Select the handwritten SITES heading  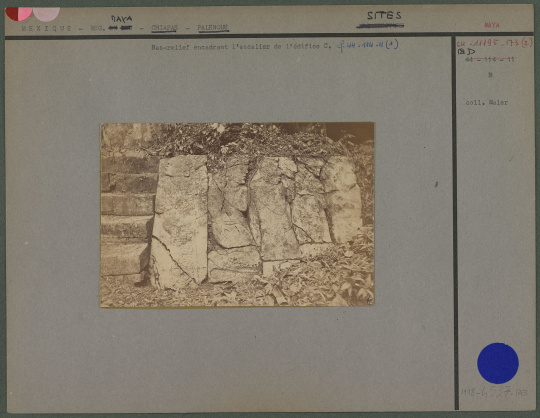[384, 15]
